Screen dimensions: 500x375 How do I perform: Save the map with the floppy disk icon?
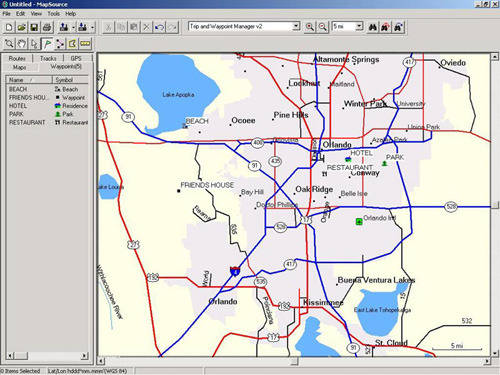[x=34, y=27]
